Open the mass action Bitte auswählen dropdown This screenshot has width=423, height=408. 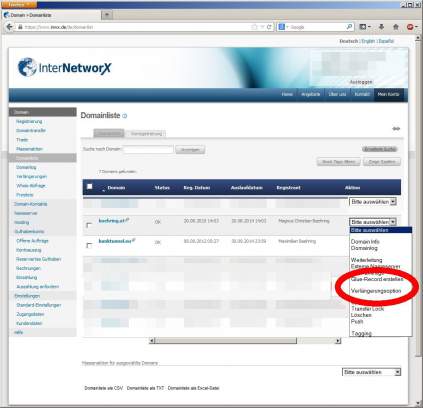(371, 372)
